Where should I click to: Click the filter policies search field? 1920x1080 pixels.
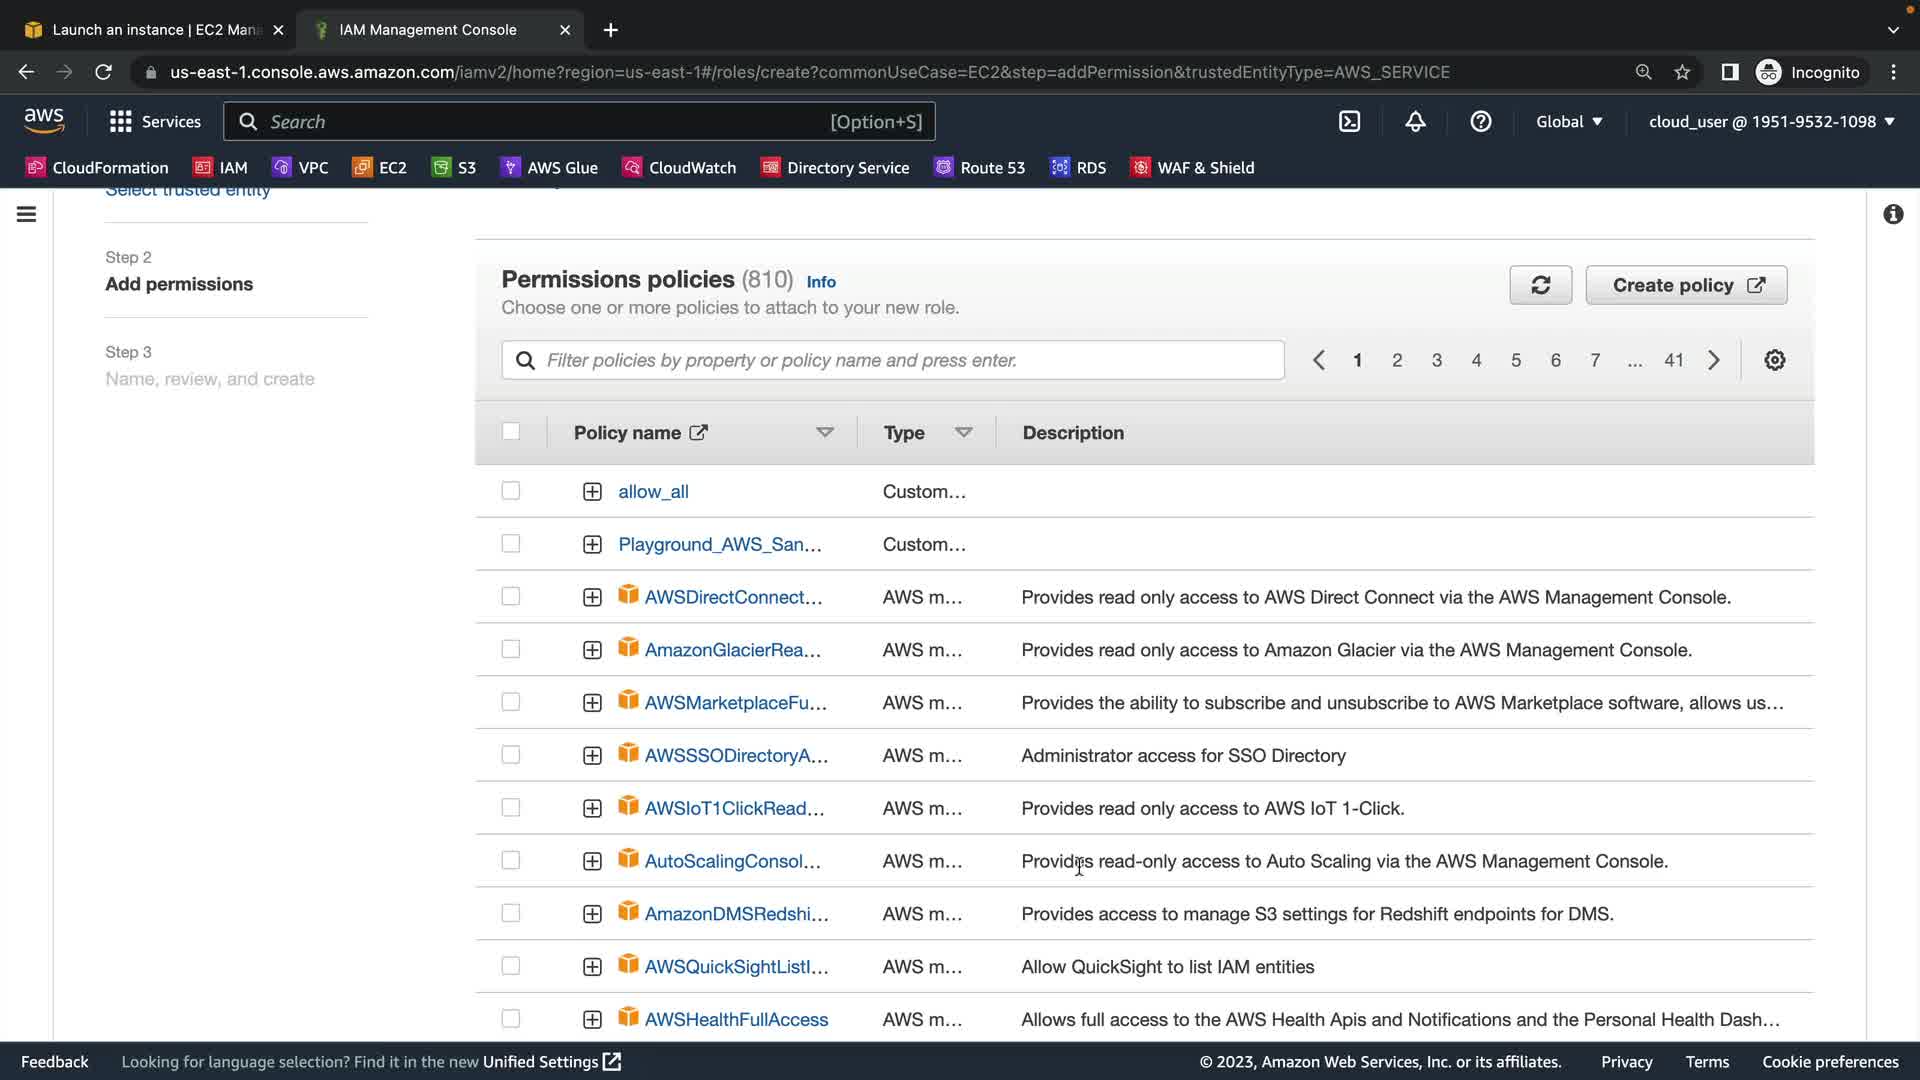click(892, 360)
